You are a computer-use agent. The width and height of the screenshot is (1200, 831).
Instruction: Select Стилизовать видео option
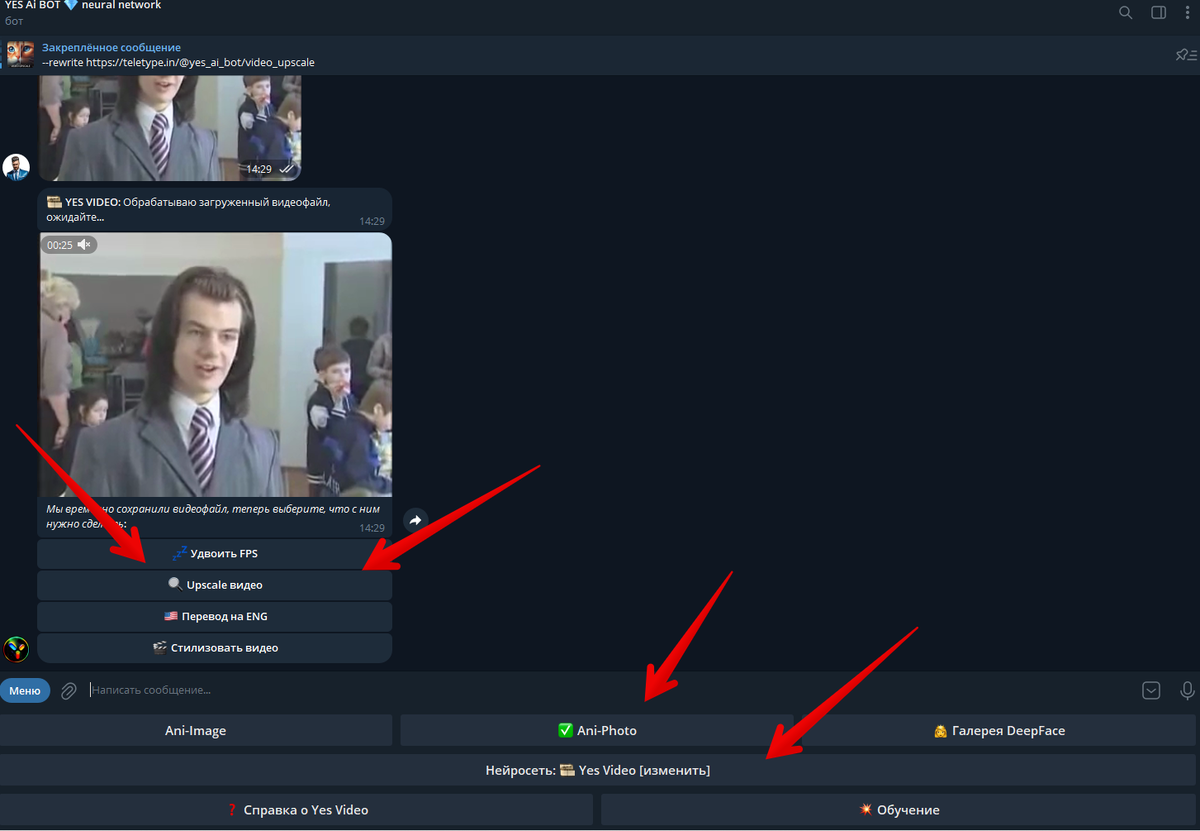click(x=214, y=647)
